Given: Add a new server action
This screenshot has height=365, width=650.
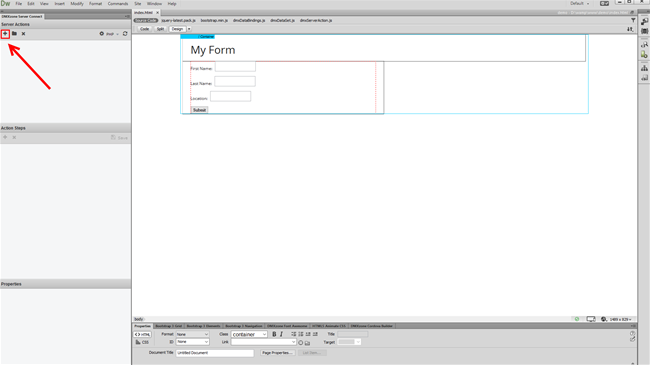Looking at the screenshot, I should click(x=5, y=34).
